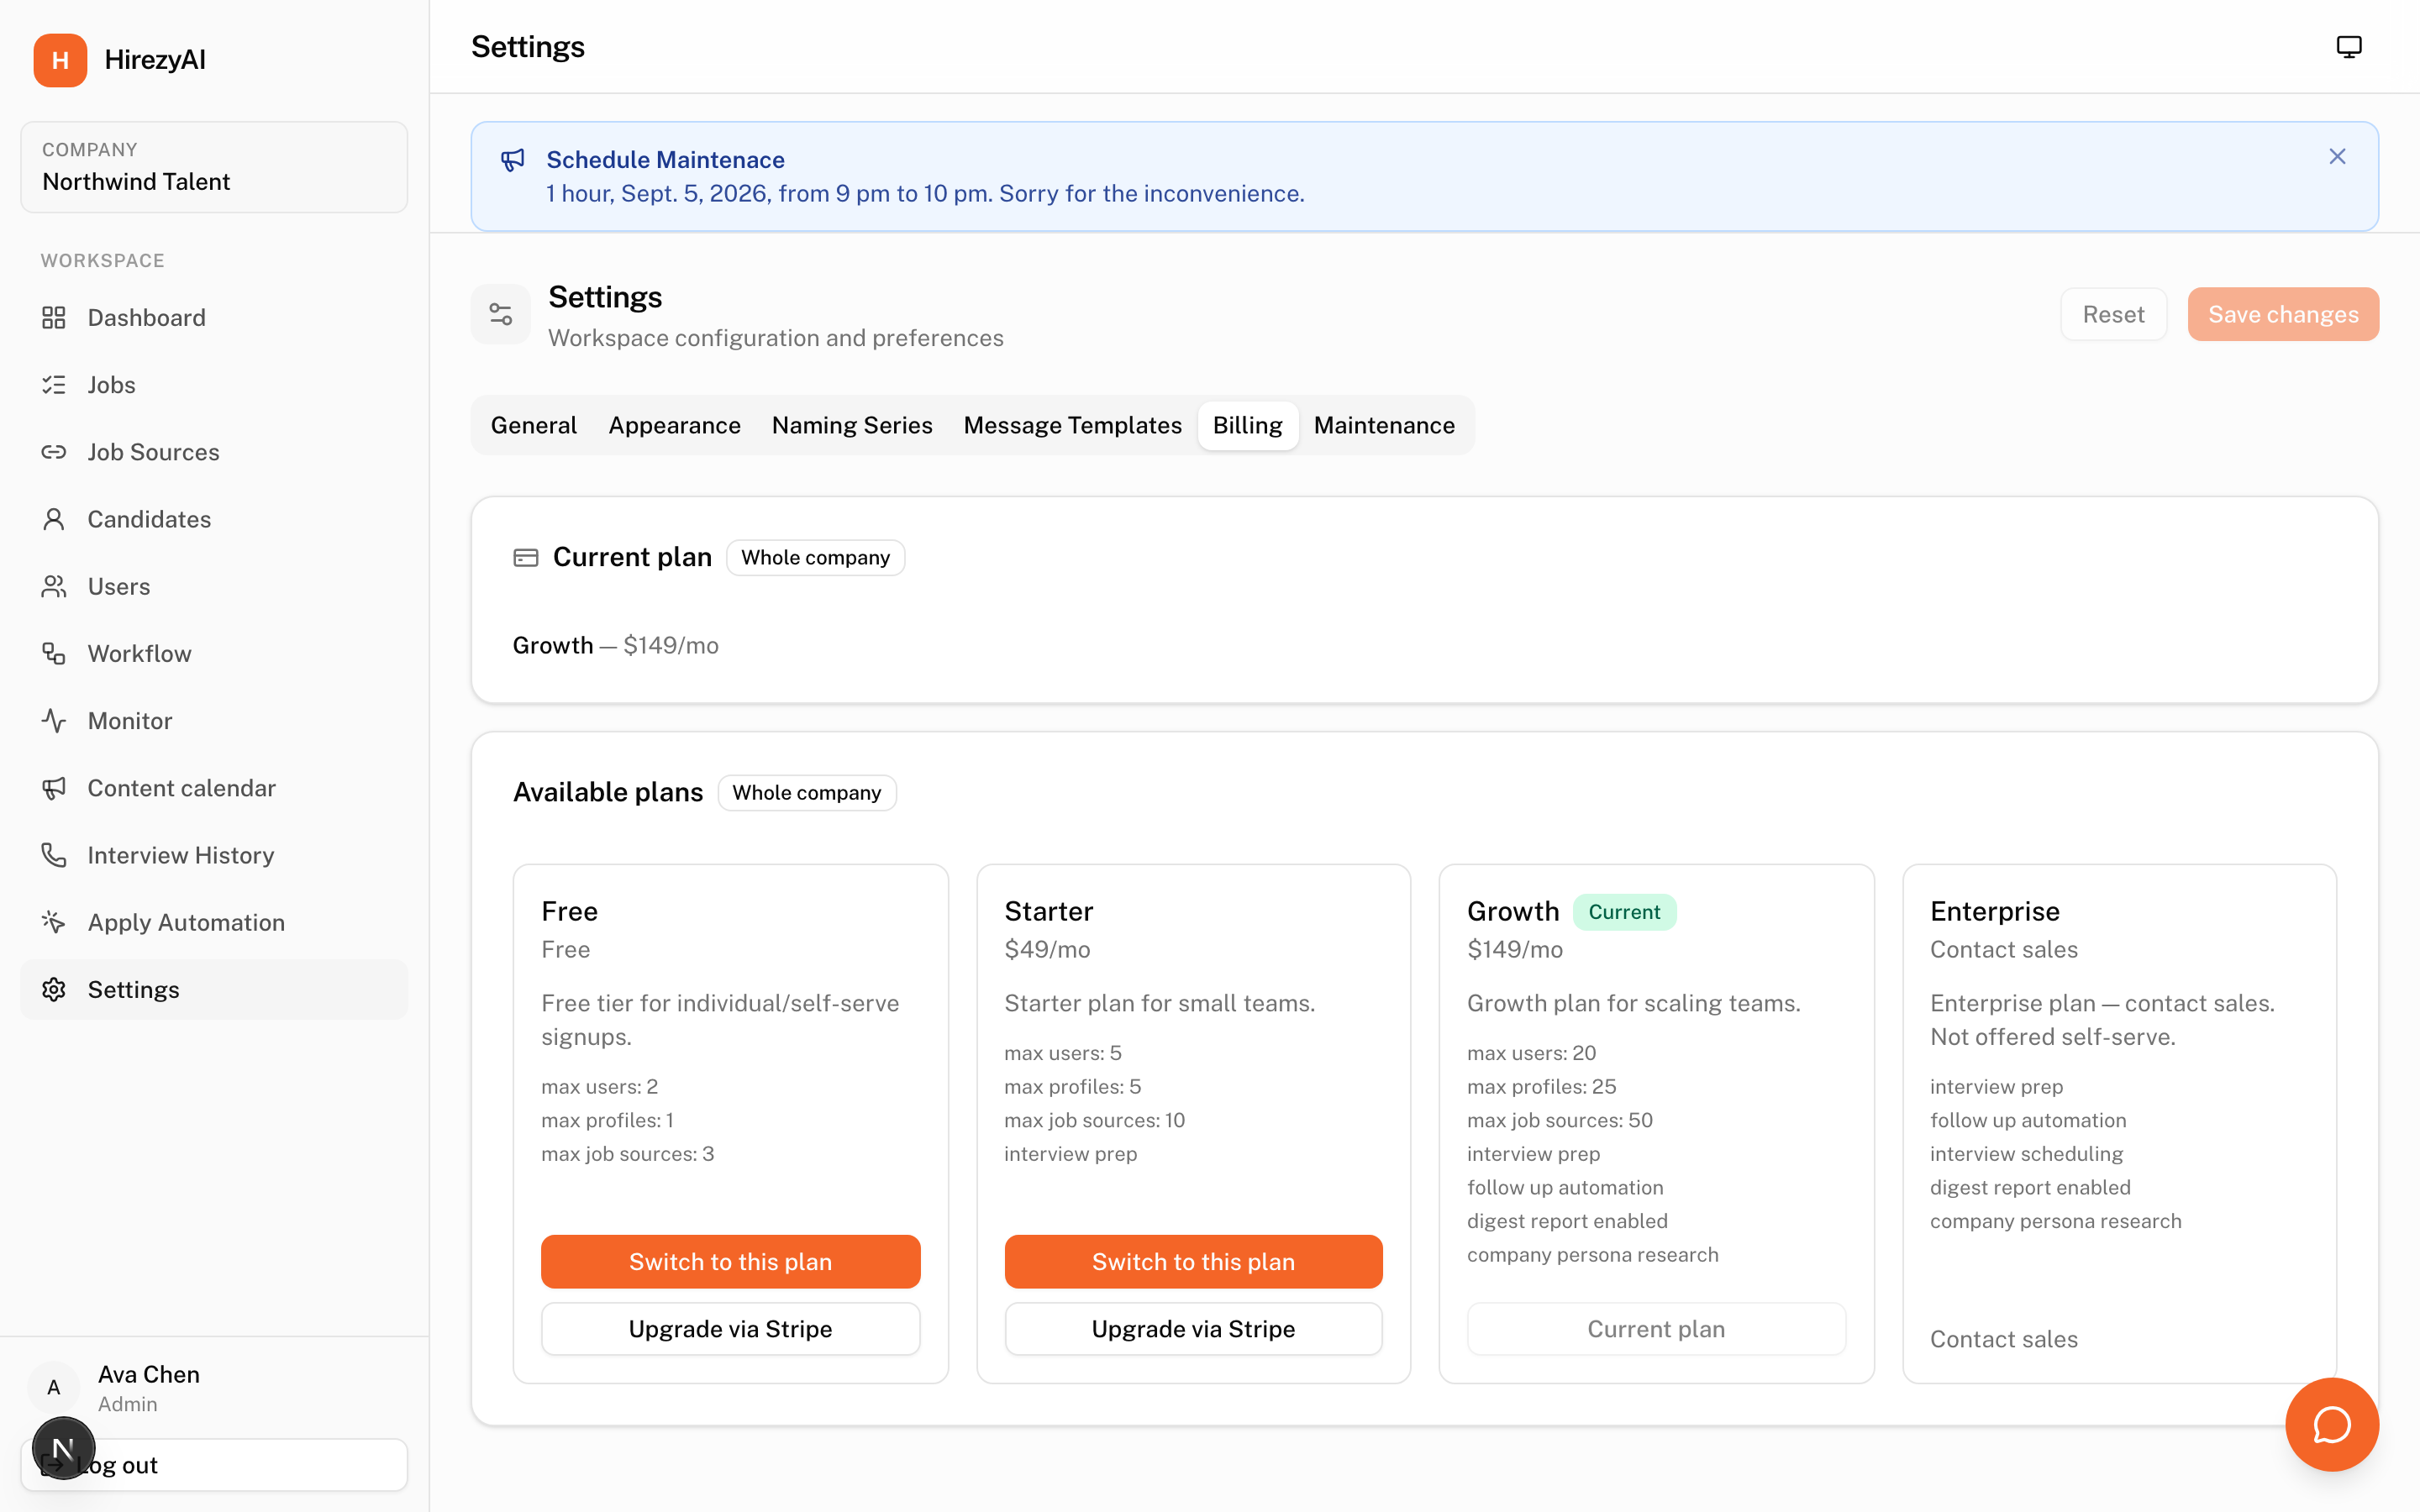Toggle the display theme monitor icon
The width and height of the screenshot is (2420, 1512).
2349,47
